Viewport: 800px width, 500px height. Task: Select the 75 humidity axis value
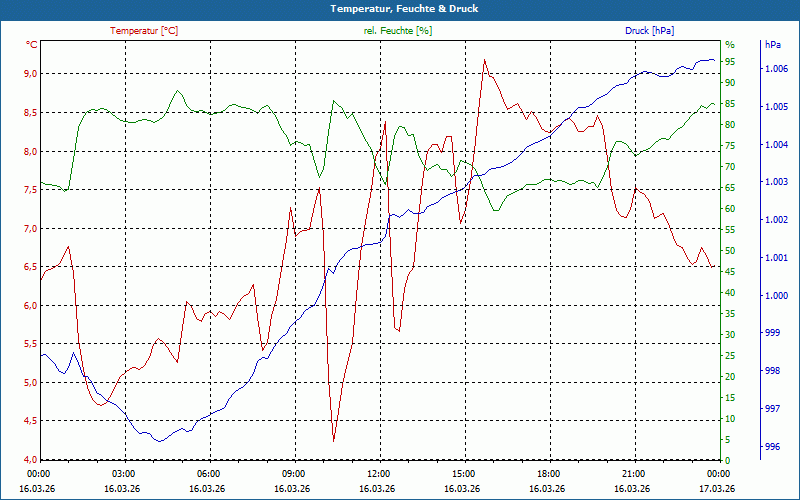(730, 146)
